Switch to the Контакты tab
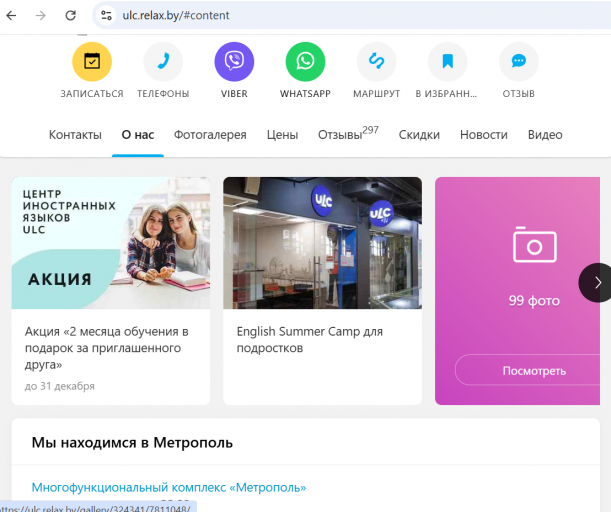This screenshot has width=611, height=512. click(75, 135)
